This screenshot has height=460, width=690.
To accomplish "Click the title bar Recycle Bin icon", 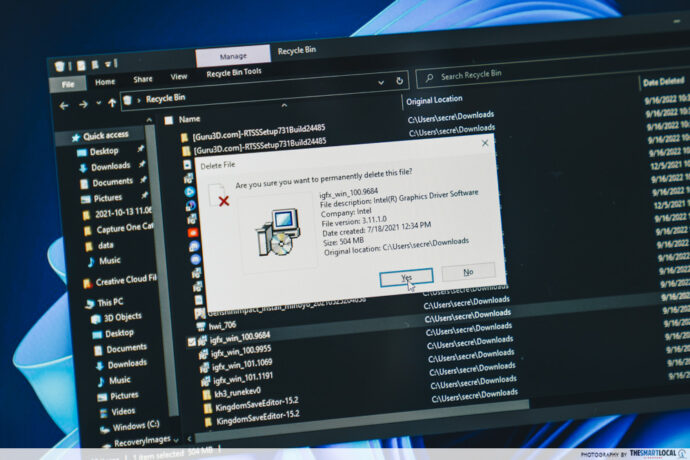I will tap(59, 66).
